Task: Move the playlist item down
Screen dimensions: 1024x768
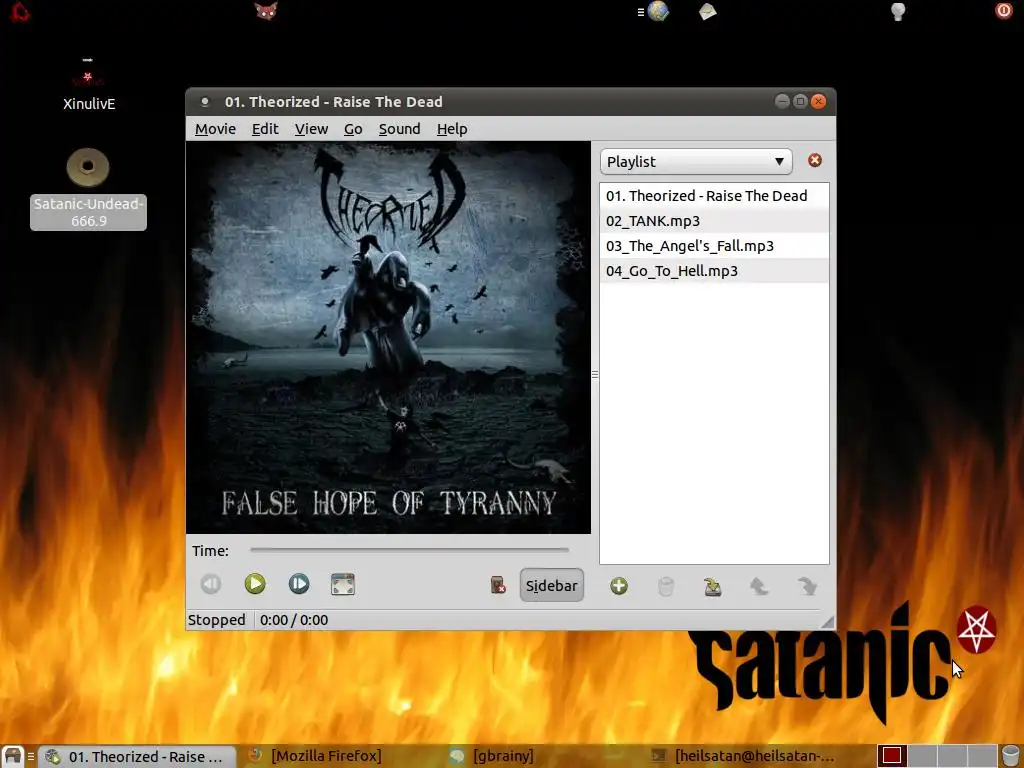Action: tap(807, 586)
